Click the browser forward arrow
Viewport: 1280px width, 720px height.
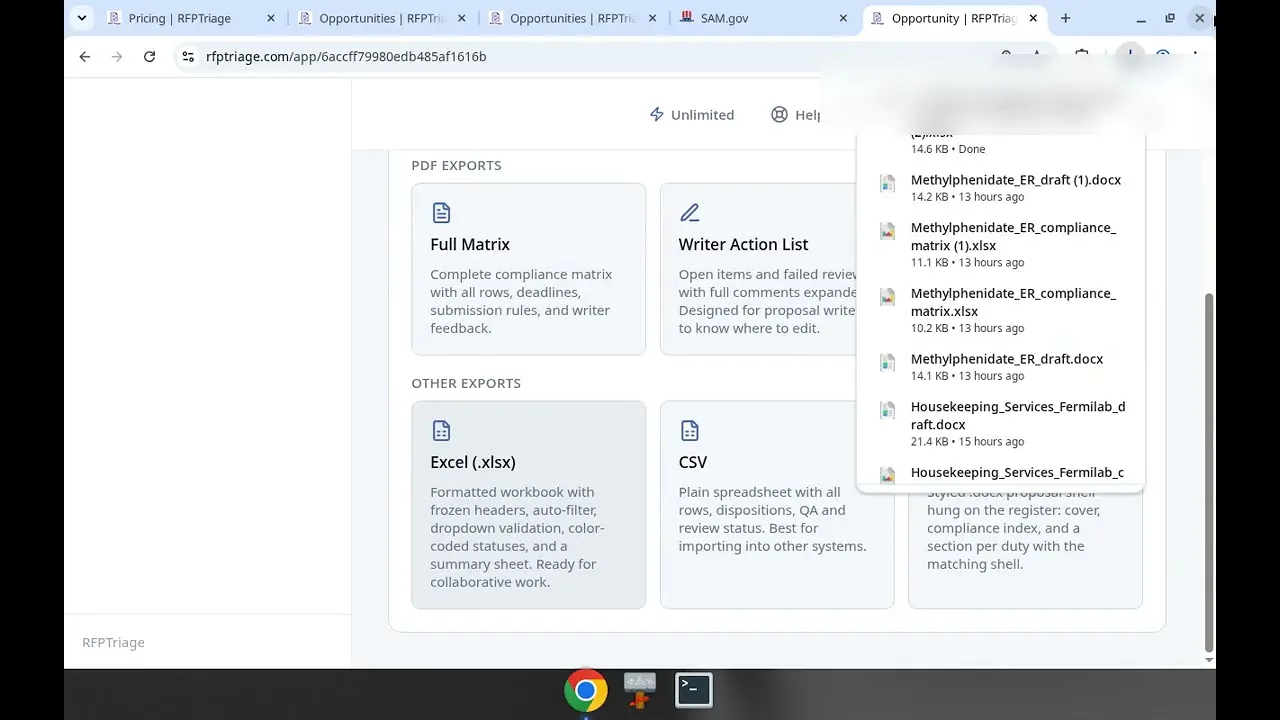(117, 57)
